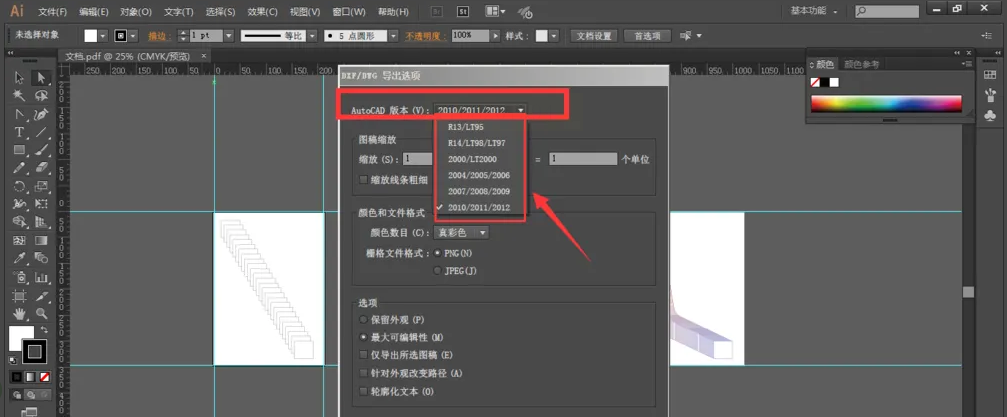Select the Type tool
Screen dimensions: 1007x417
pyautogui.click(x=20, y=132)
